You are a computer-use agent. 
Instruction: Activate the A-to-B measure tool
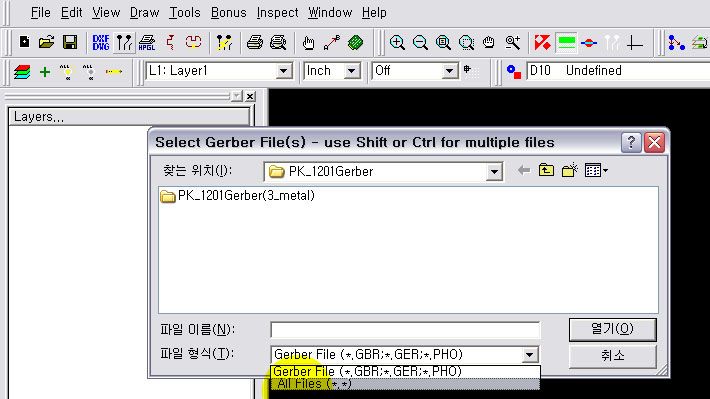(x=332, y=43)
